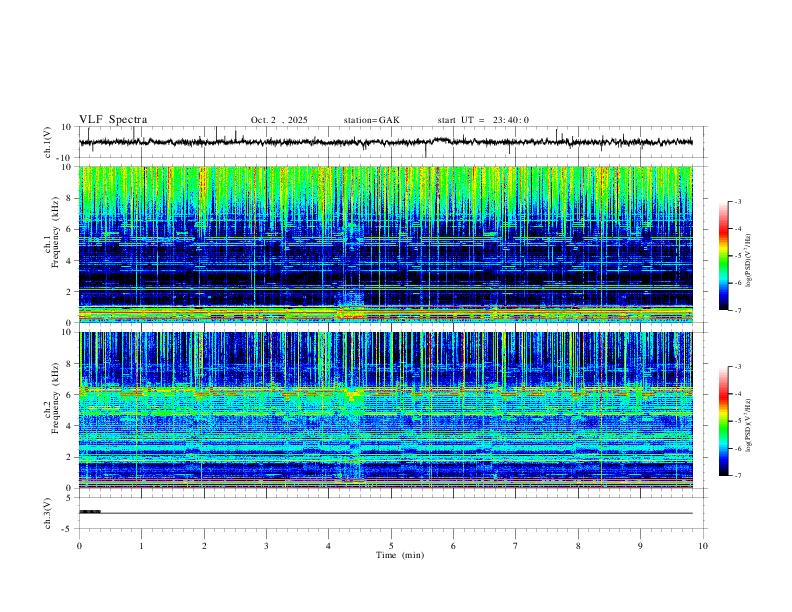792x612 pixels.
Task: Click ch.1 spectrogram frequency tick "2"
Action: [69, 291]
